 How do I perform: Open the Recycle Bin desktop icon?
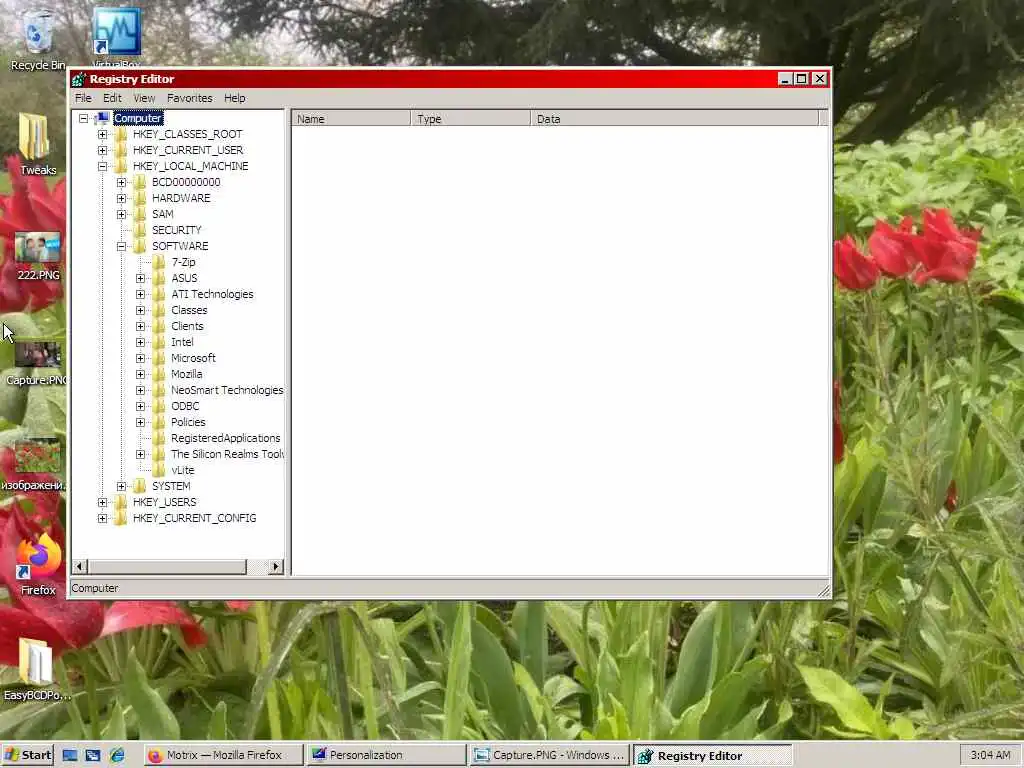pyautogui.click(x=37, y=39)
